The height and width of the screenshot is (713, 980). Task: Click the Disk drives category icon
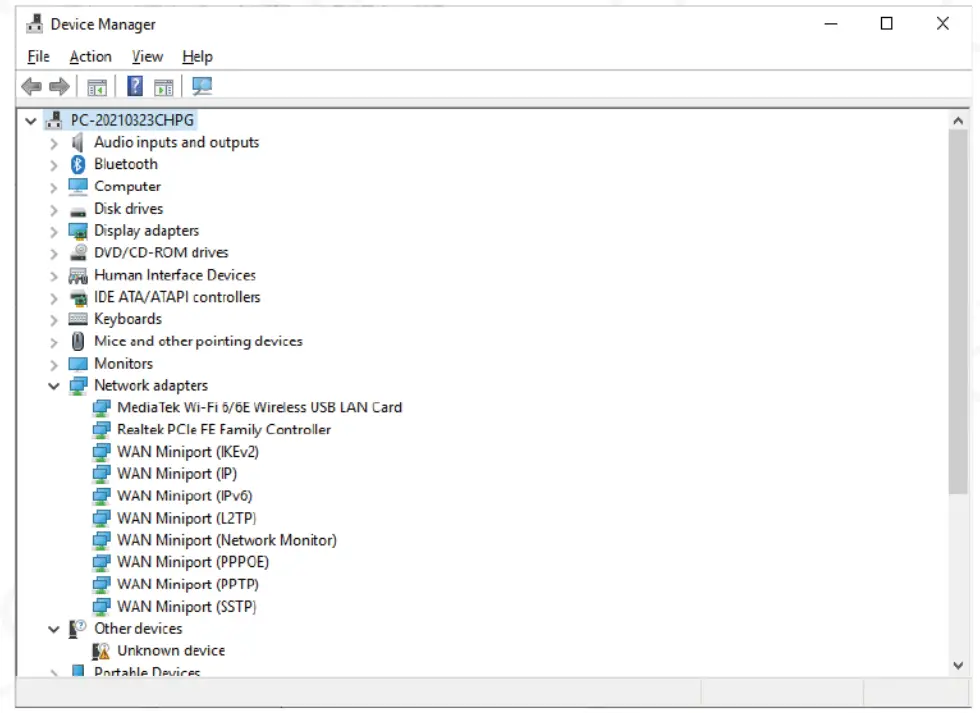pos(78,211)
